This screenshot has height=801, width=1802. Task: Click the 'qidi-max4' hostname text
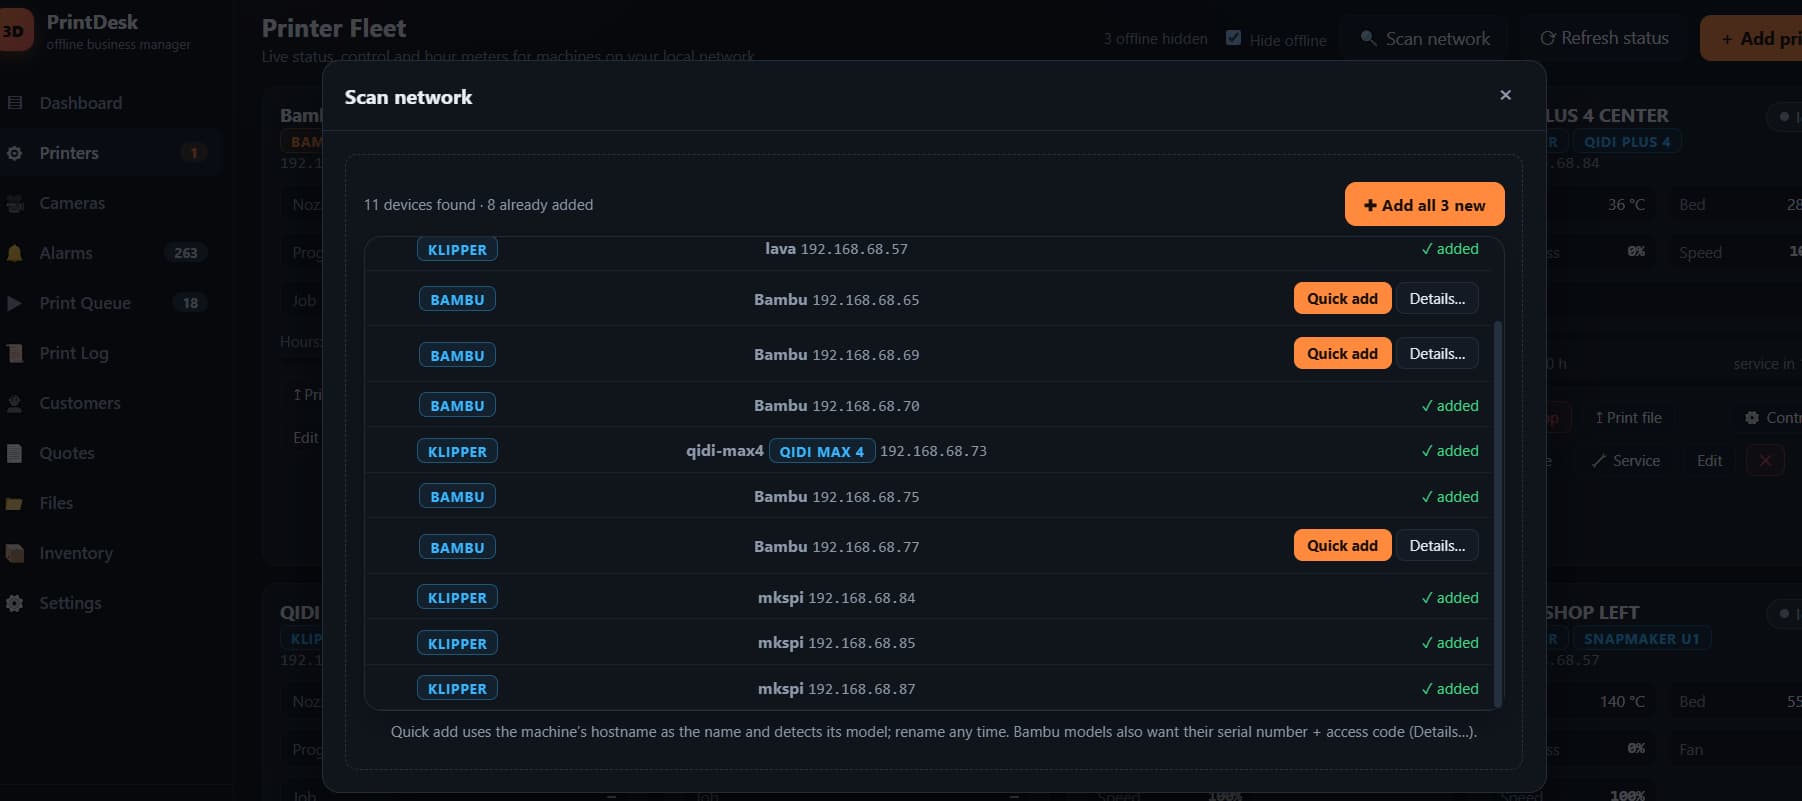click(x=724, y=451)
